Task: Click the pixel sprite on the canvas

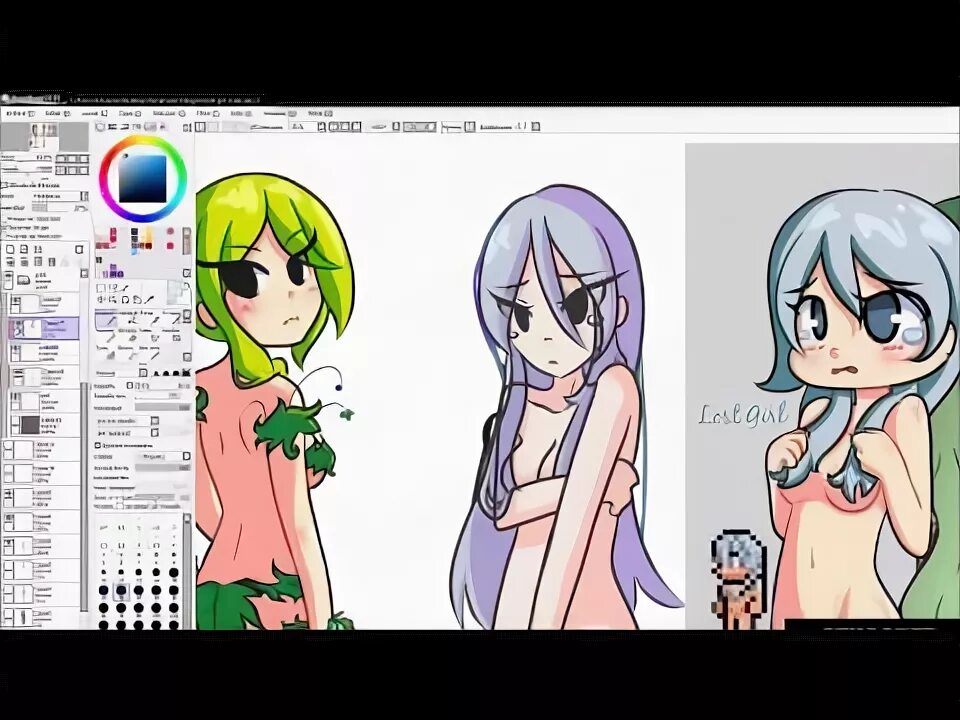Action: pyautogui.click(x=738, y=579)
